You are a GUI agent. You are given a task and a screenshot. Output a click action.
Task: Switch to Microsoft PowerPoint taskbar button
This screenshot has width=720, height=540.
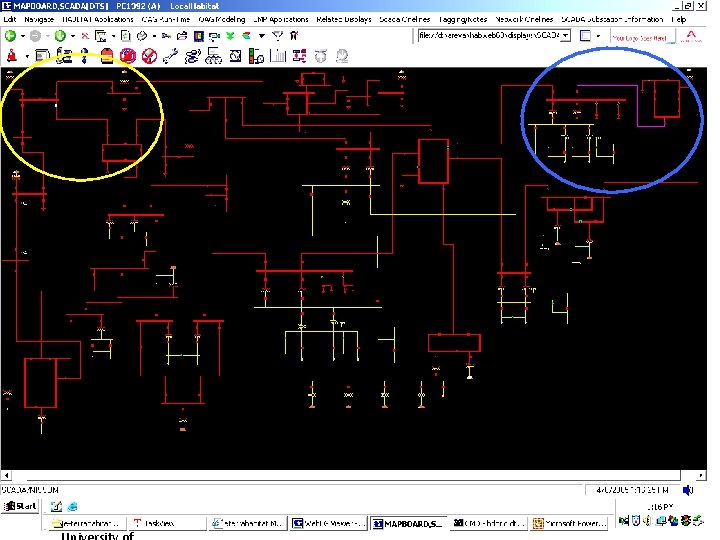pos(569,523)
